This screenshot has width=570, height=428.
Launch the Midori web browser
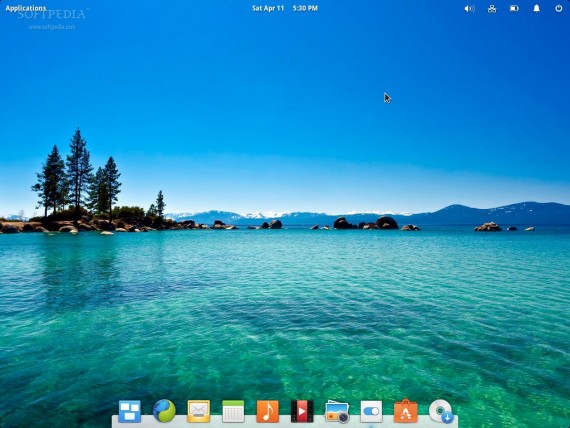click(x=164, y=411)
